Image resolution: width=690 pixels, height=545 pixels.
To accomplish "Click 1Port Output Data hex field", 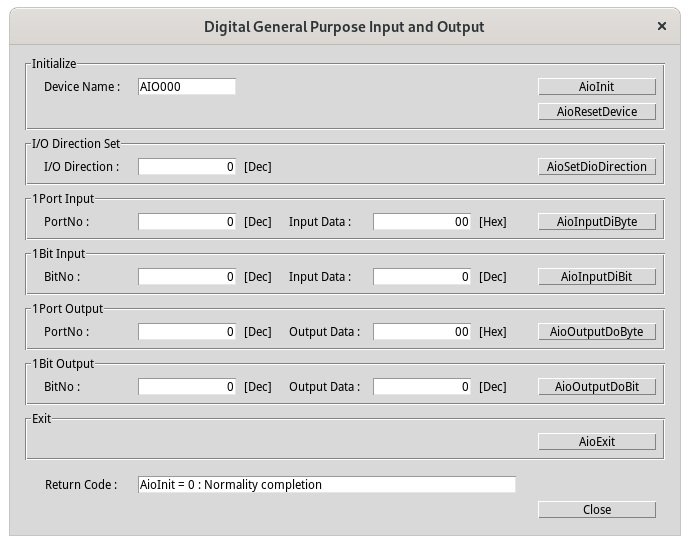I will point(422,332).
